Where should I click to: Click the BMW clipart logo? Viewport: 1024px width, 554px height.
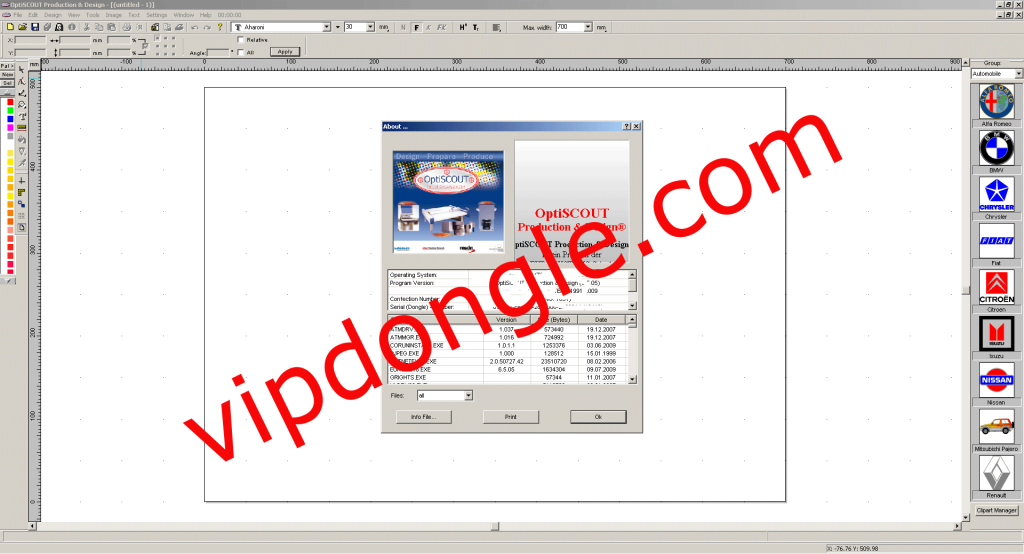(996, 148)
